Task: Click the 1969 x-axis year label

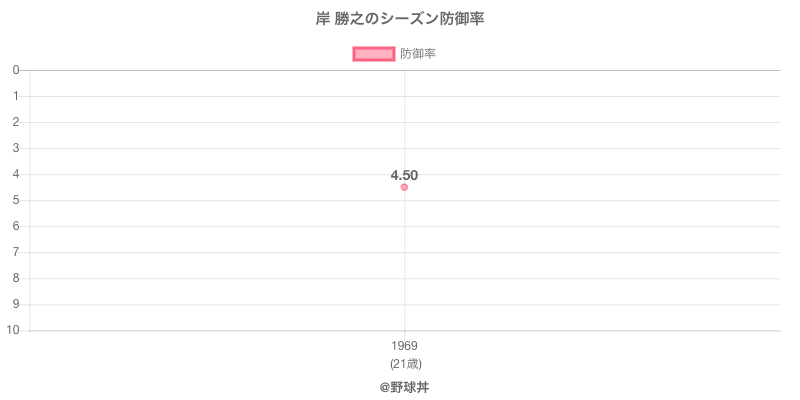Action: click(404, 346)
